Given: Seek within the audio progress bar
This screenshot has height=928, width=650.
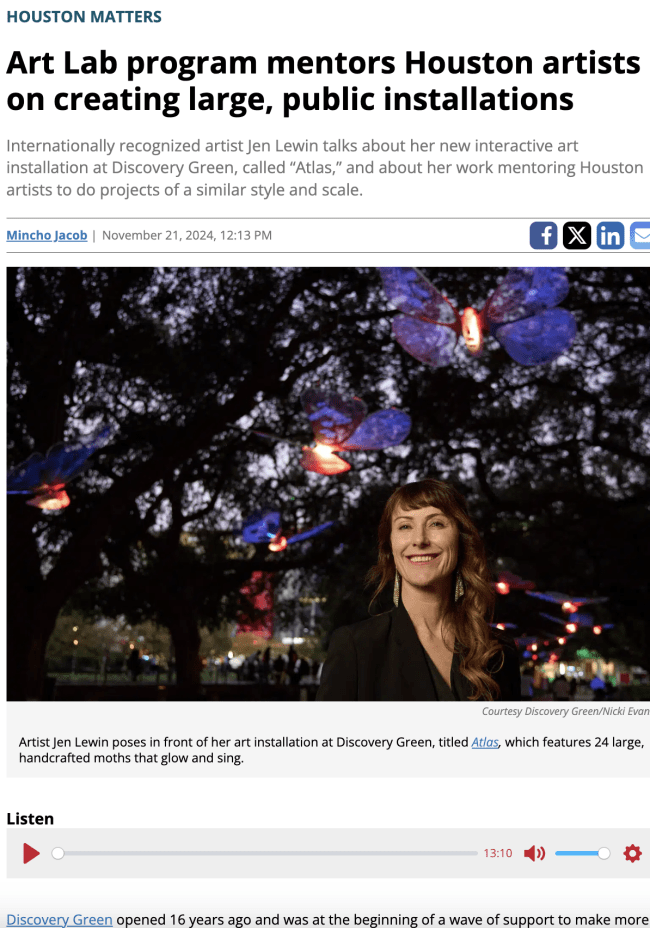Looking at the screenshot, I should (268, 853).
